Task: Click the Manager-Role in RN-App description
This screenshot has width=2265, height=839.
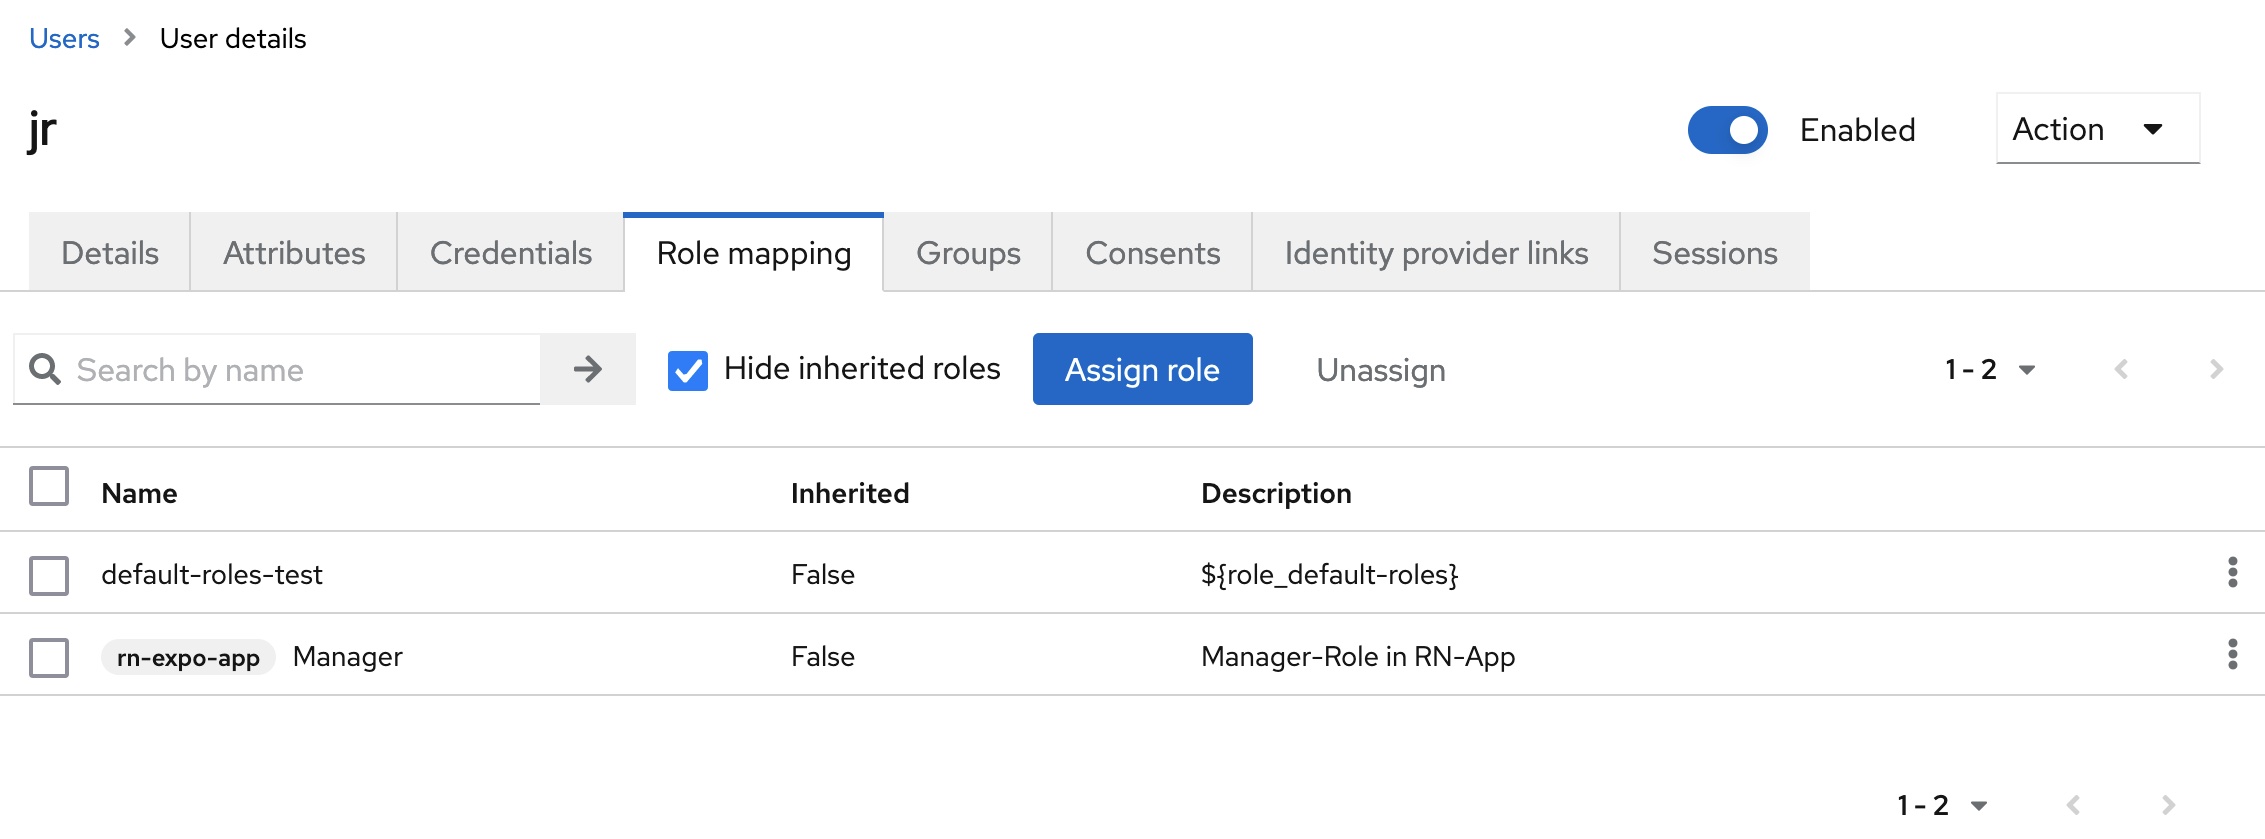Action: (1358, 656)
